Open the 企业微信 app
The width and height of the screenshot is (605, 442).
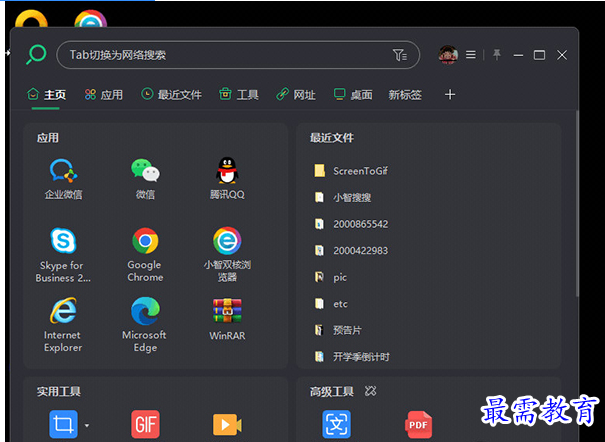(63, 179)
